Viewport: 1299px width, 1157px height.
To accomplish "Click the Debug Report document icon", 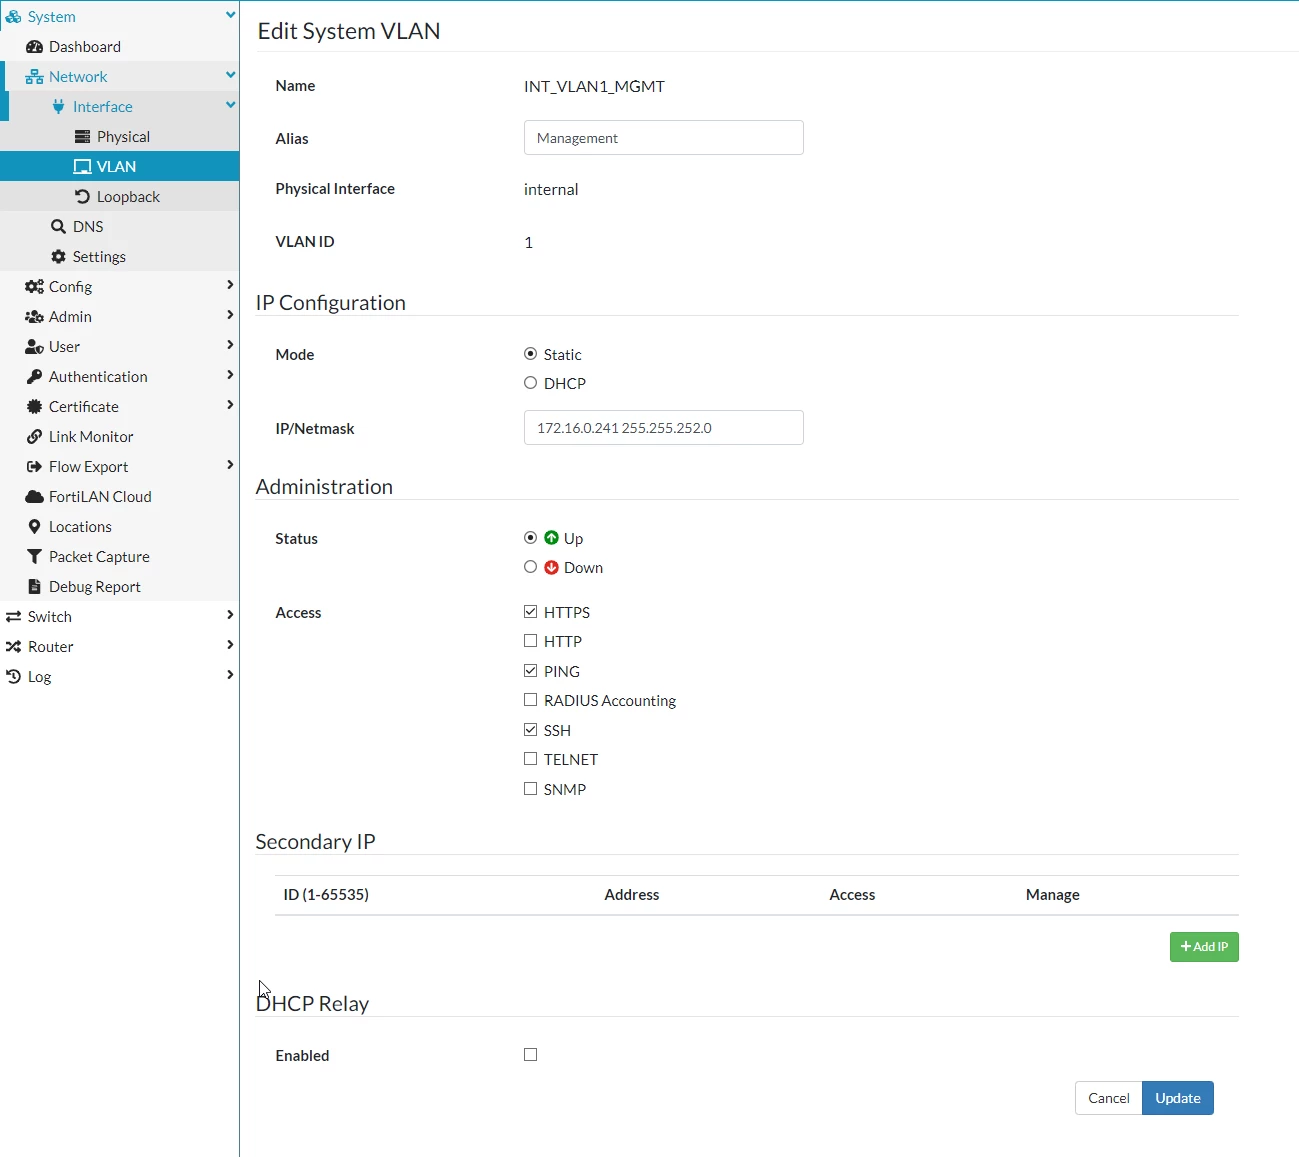I will [34, 587].
